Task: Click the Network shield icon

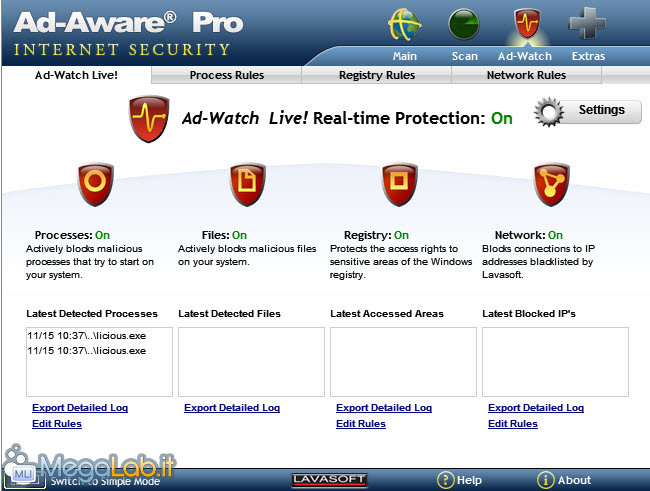Action: point(552,184)
